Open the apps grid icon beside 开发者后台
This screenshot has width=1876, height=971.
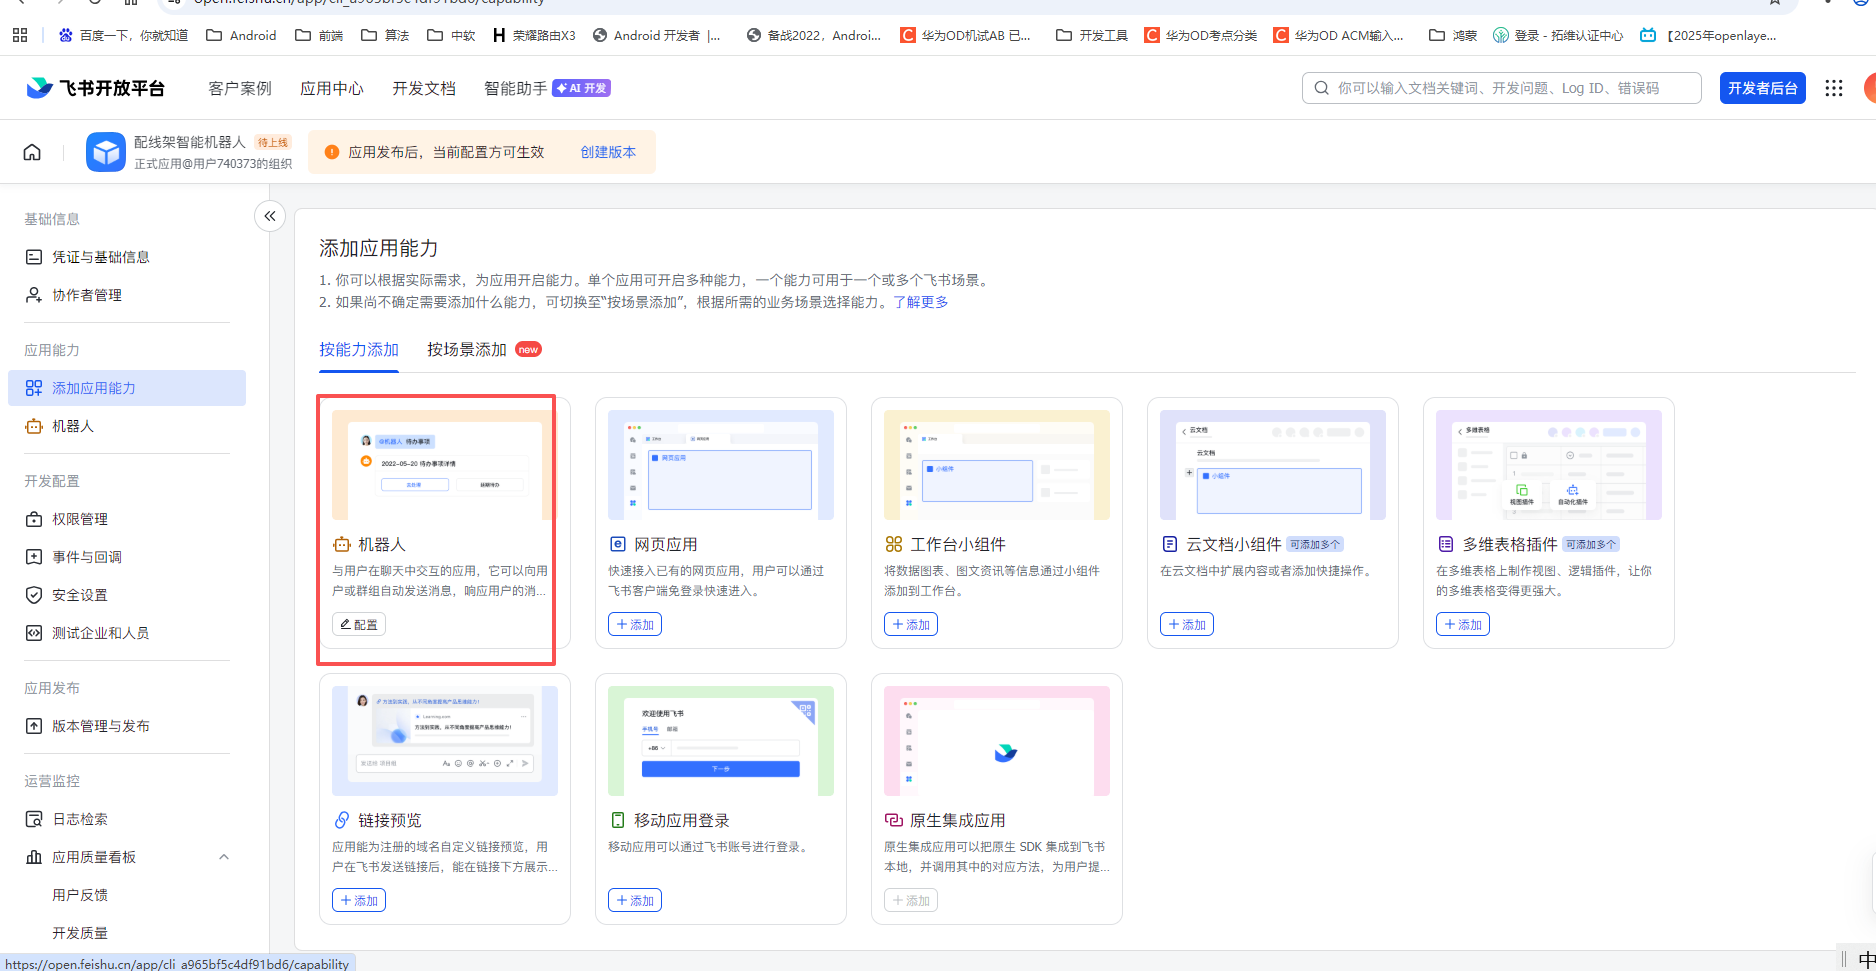(1833, 88)
